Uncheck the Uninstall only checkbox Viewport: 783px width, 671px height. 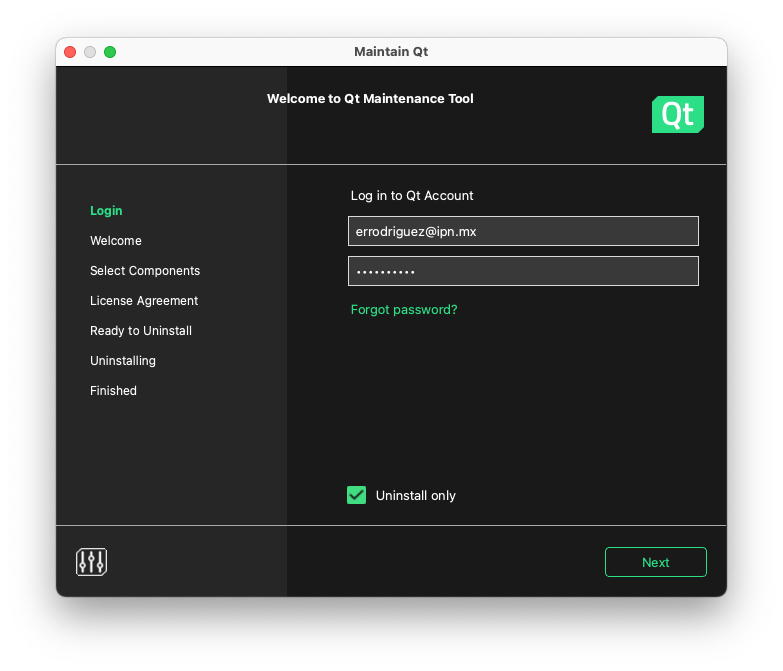356,495
